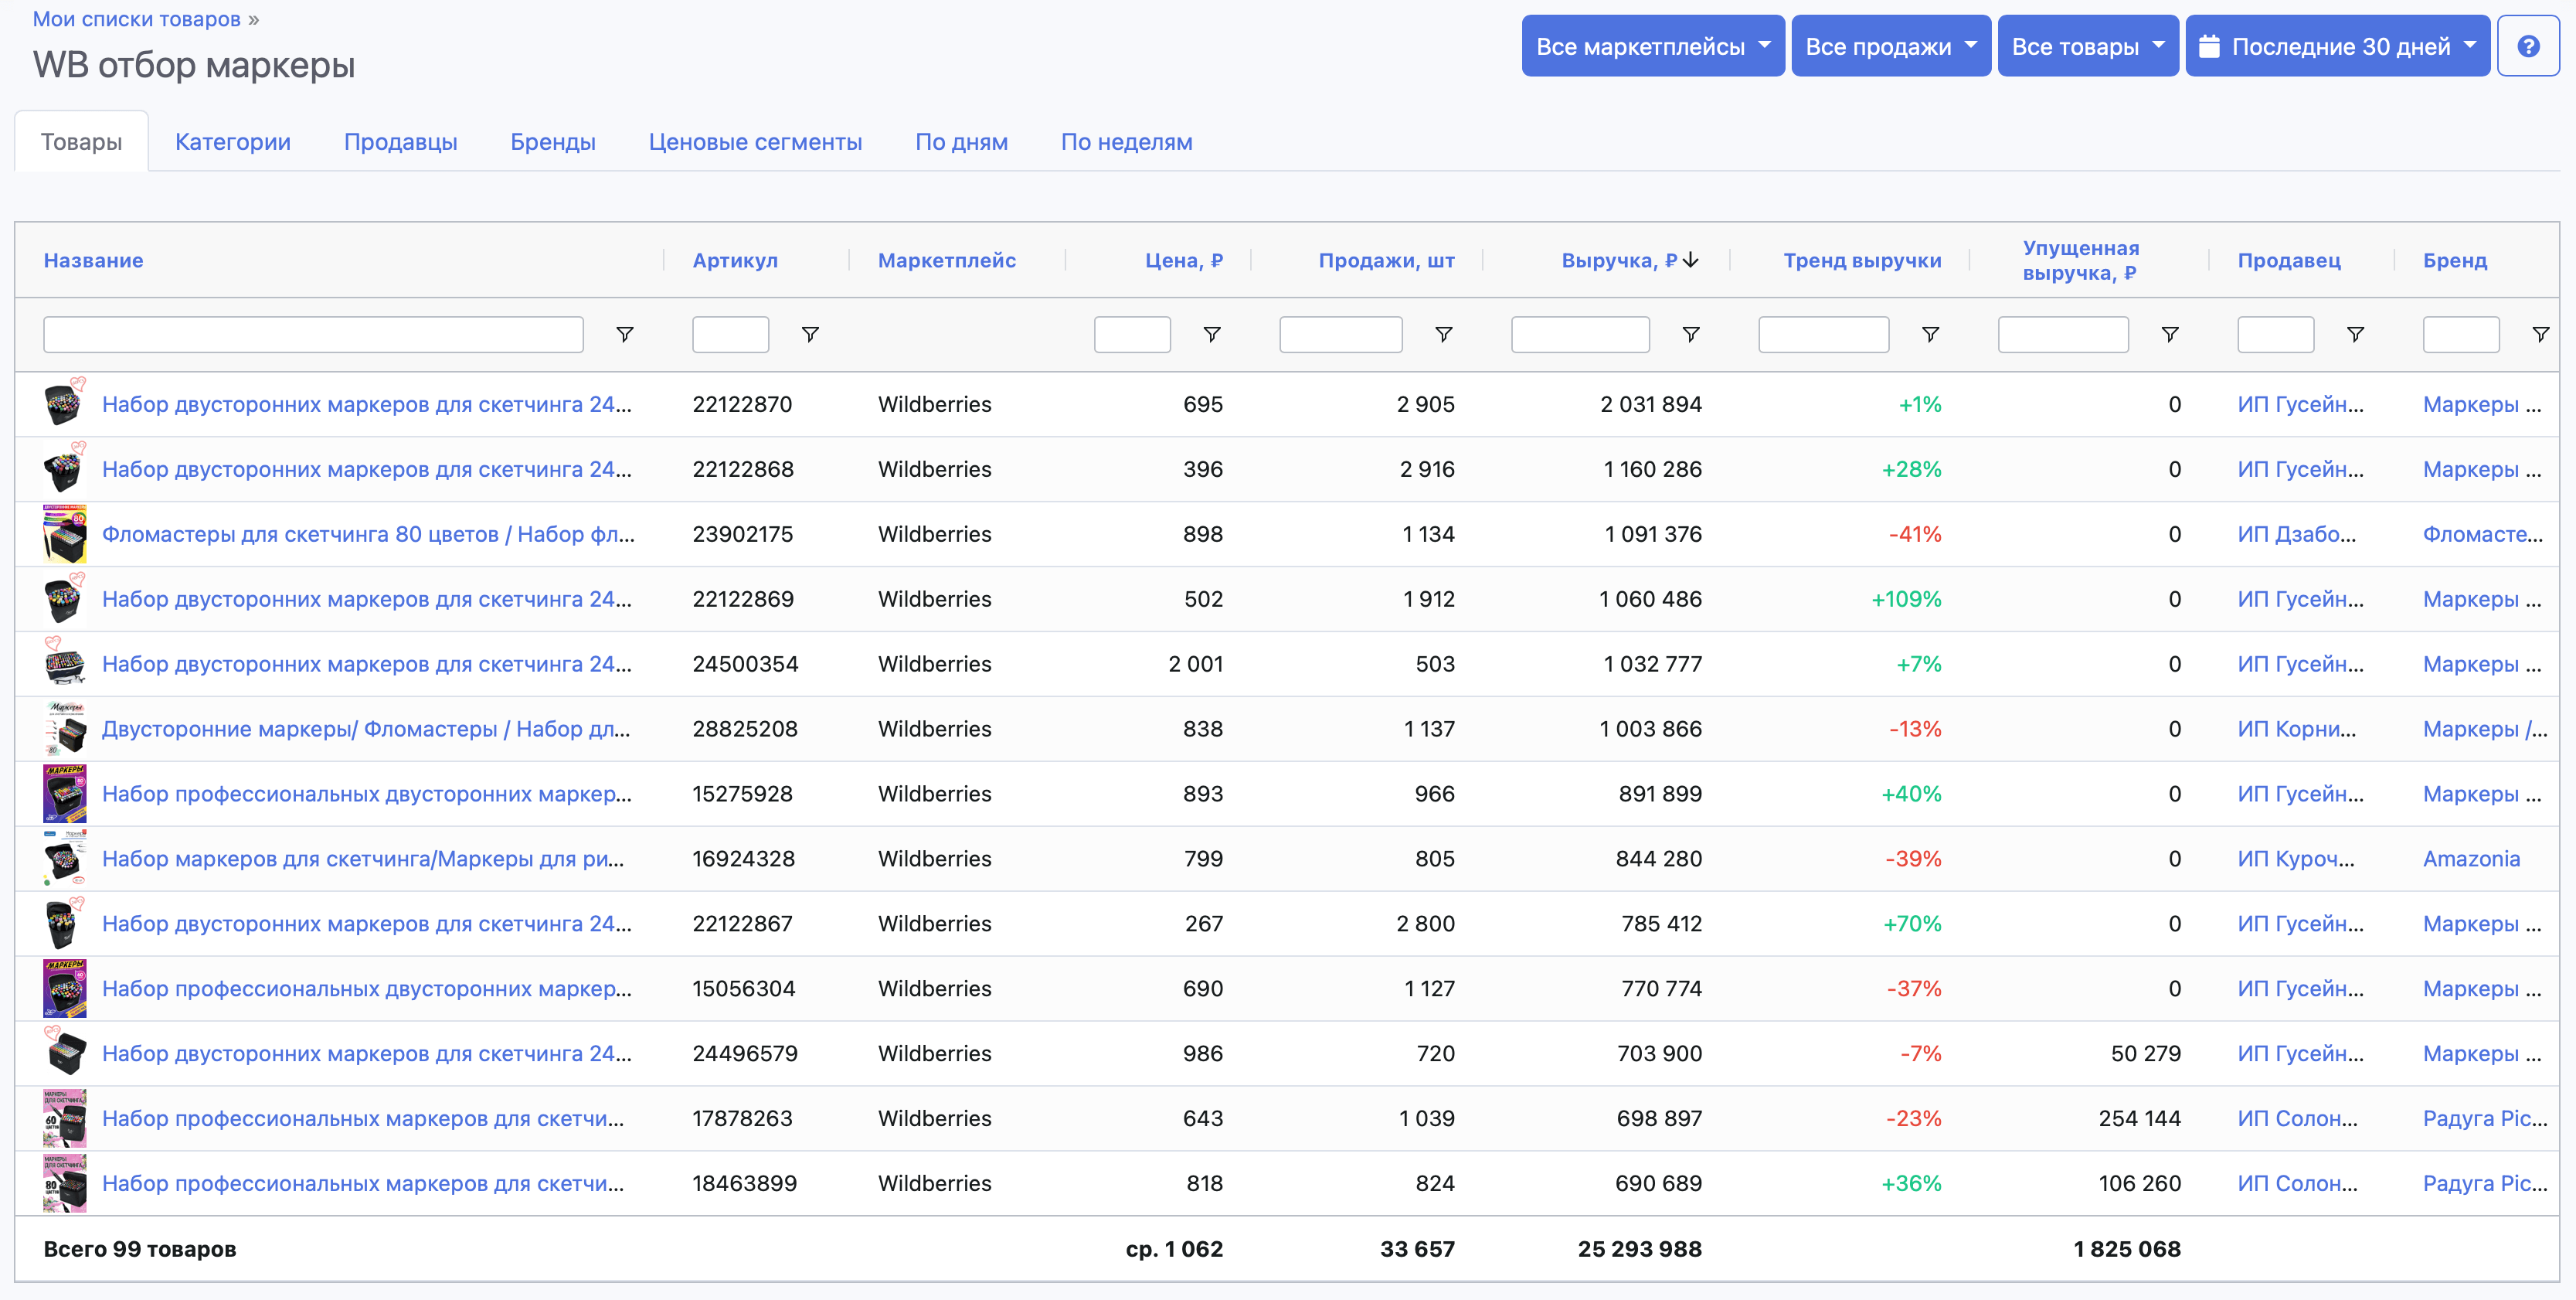Screen dimensions: 2576x1300
Task: Click the filter funnel on Бренд column
Action: 2541,334
